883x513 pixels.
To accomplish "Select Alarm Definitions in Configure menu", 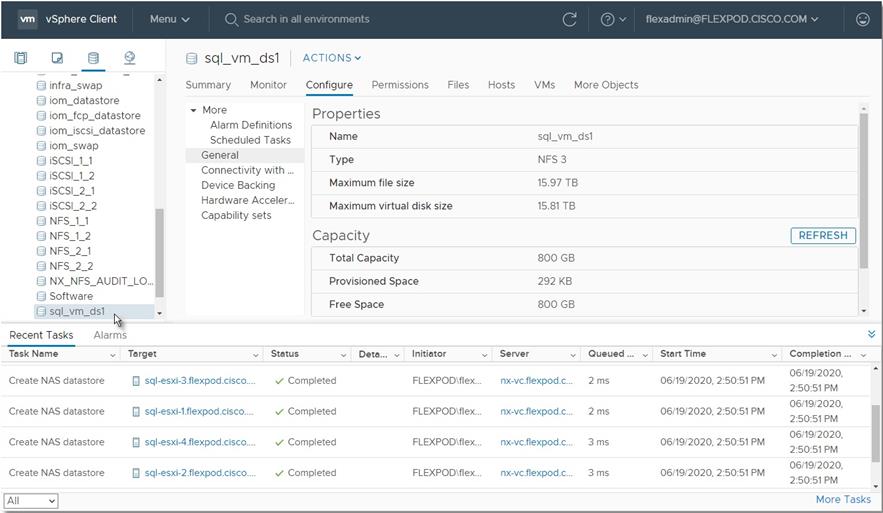I will 251,125.
